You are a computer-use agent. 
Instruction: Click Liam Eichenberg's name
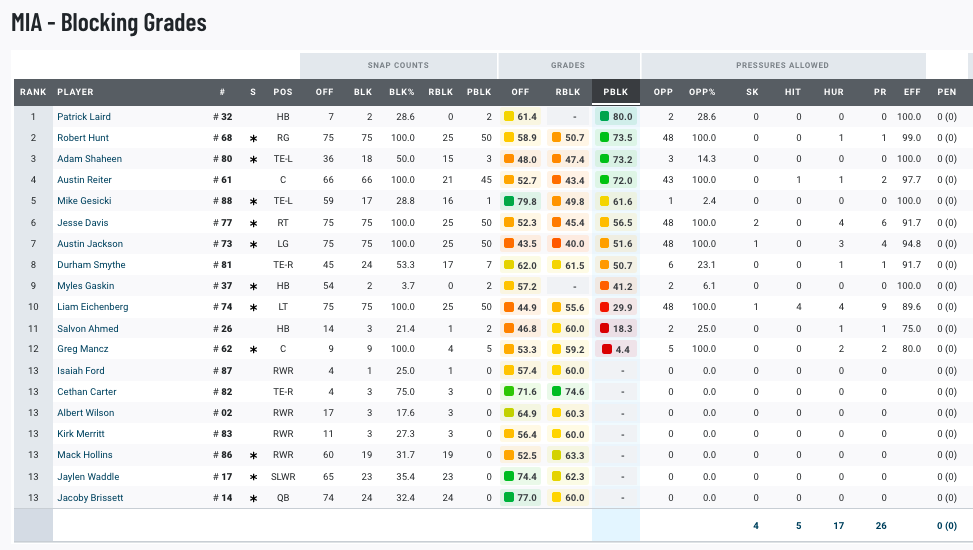[92, 307]
